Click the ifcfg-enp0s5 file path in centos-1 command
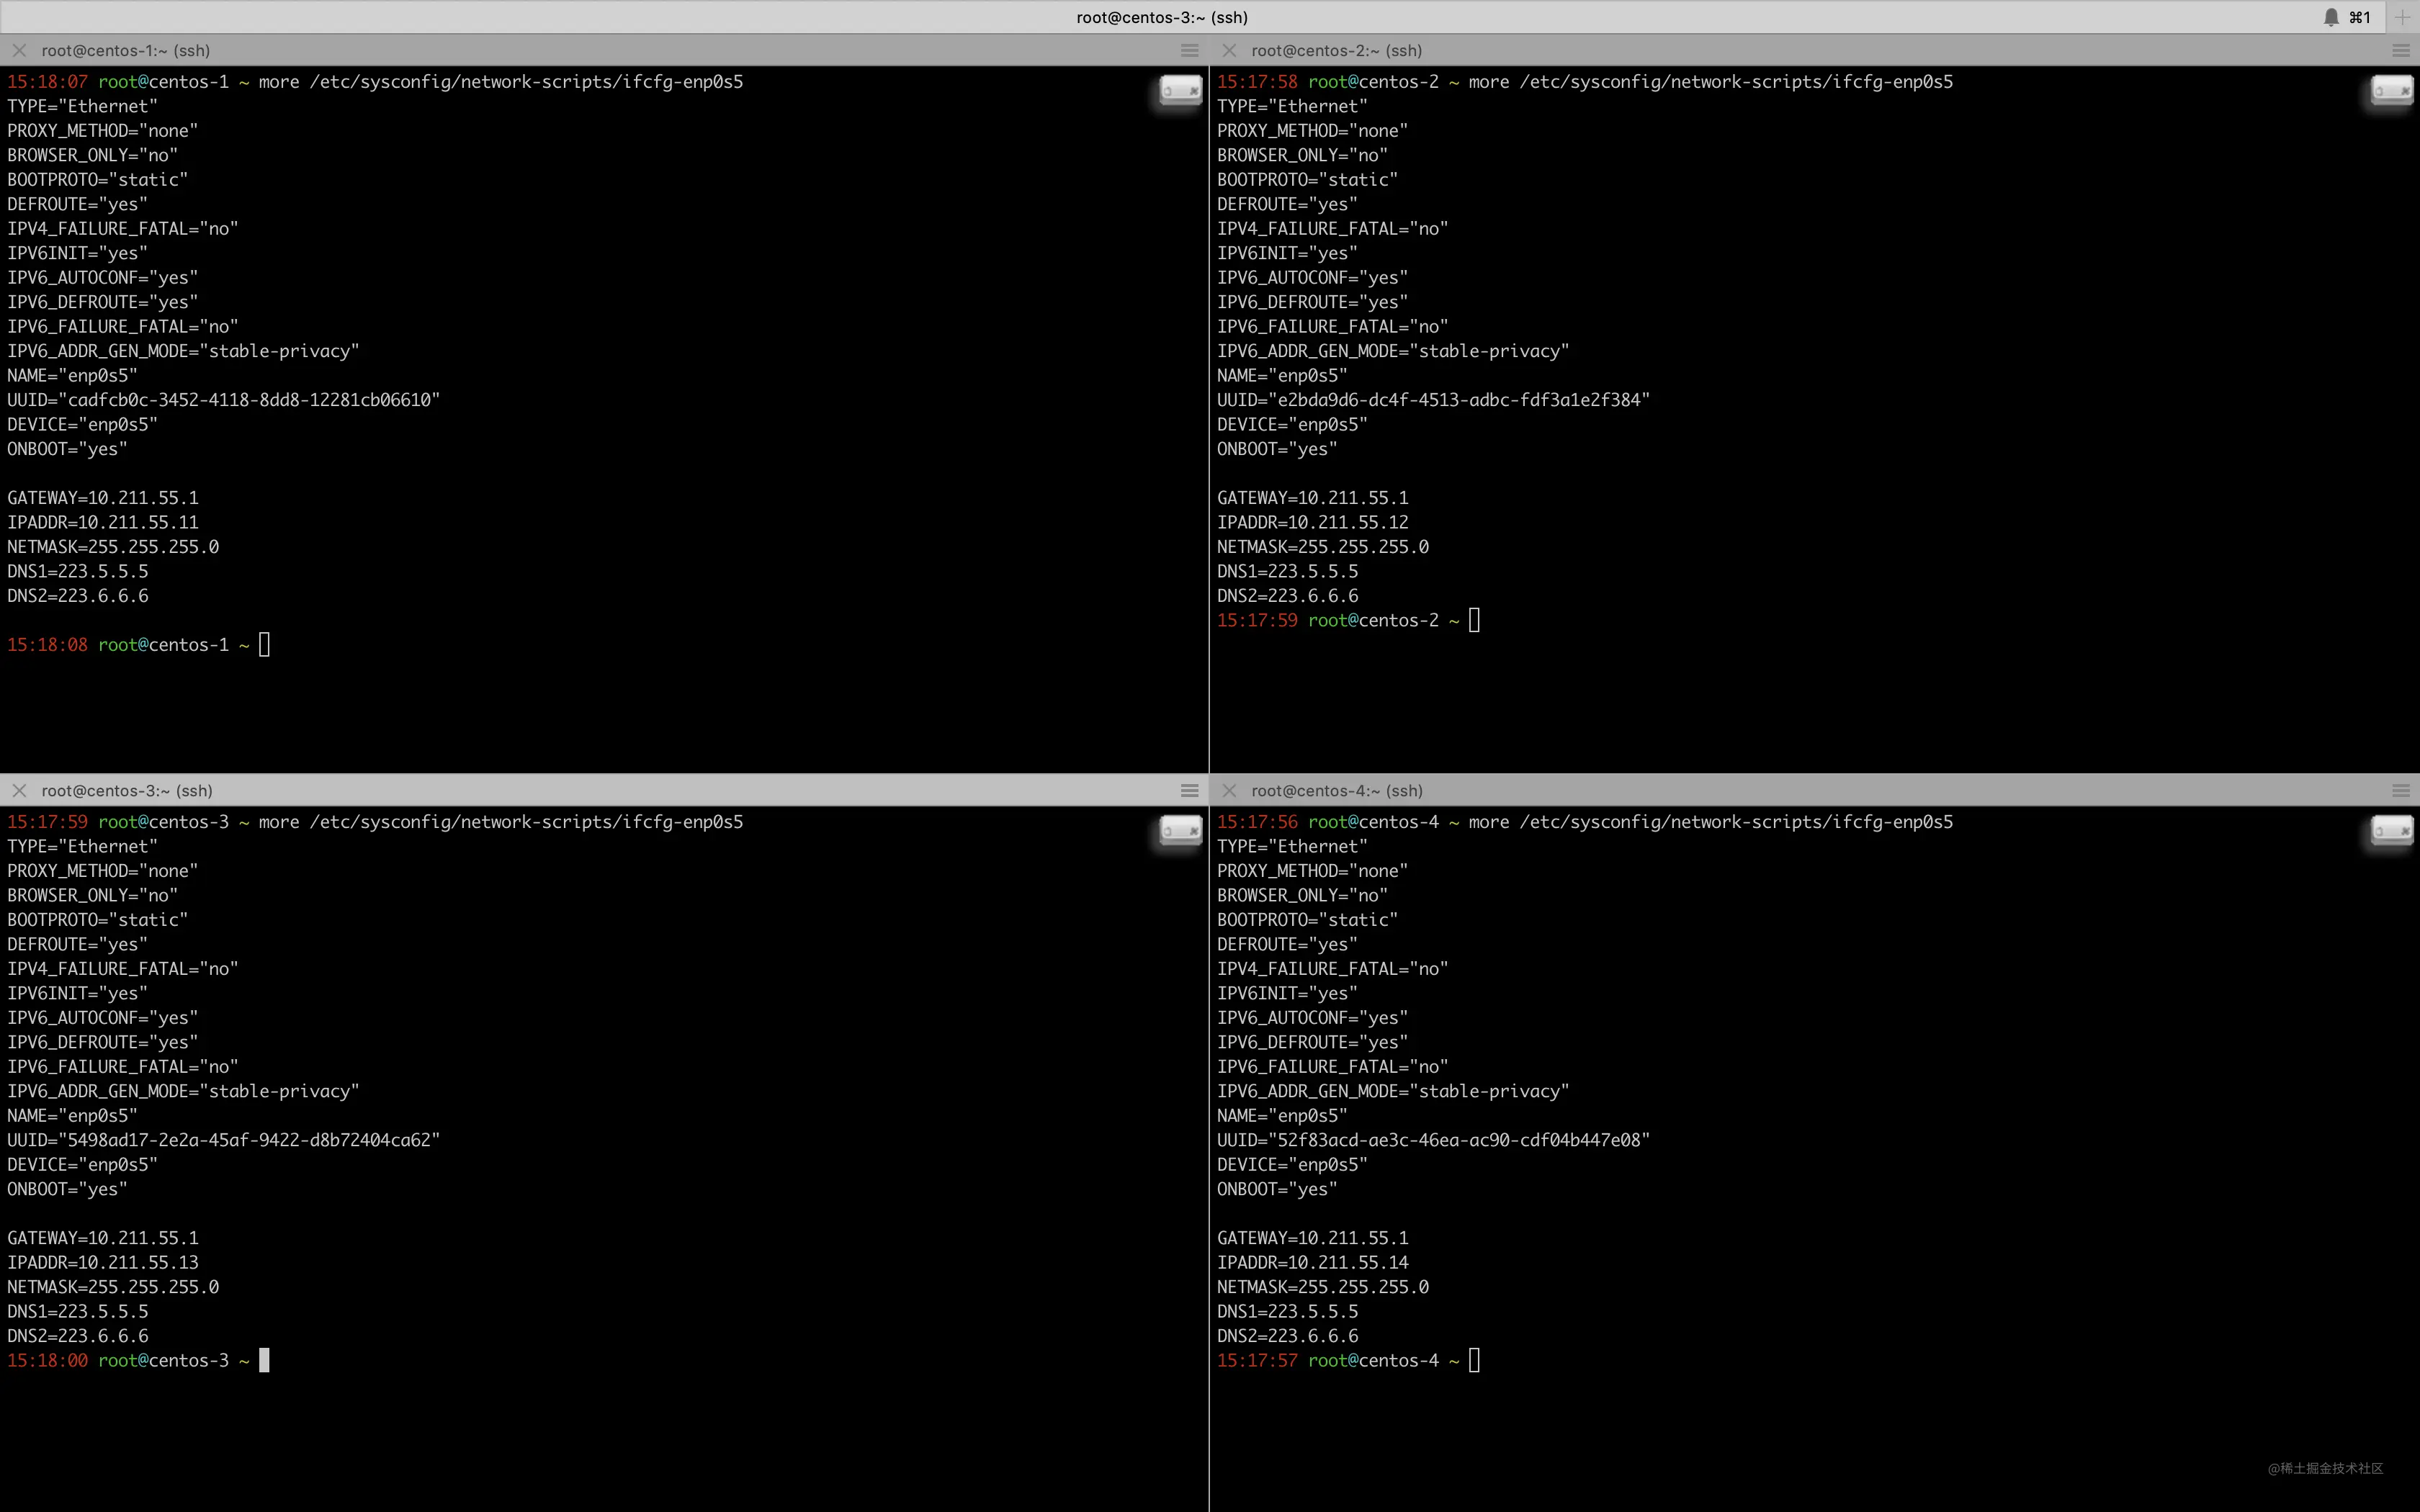The height and width of the screenshot is (1512, 2420). coord(527,82)
